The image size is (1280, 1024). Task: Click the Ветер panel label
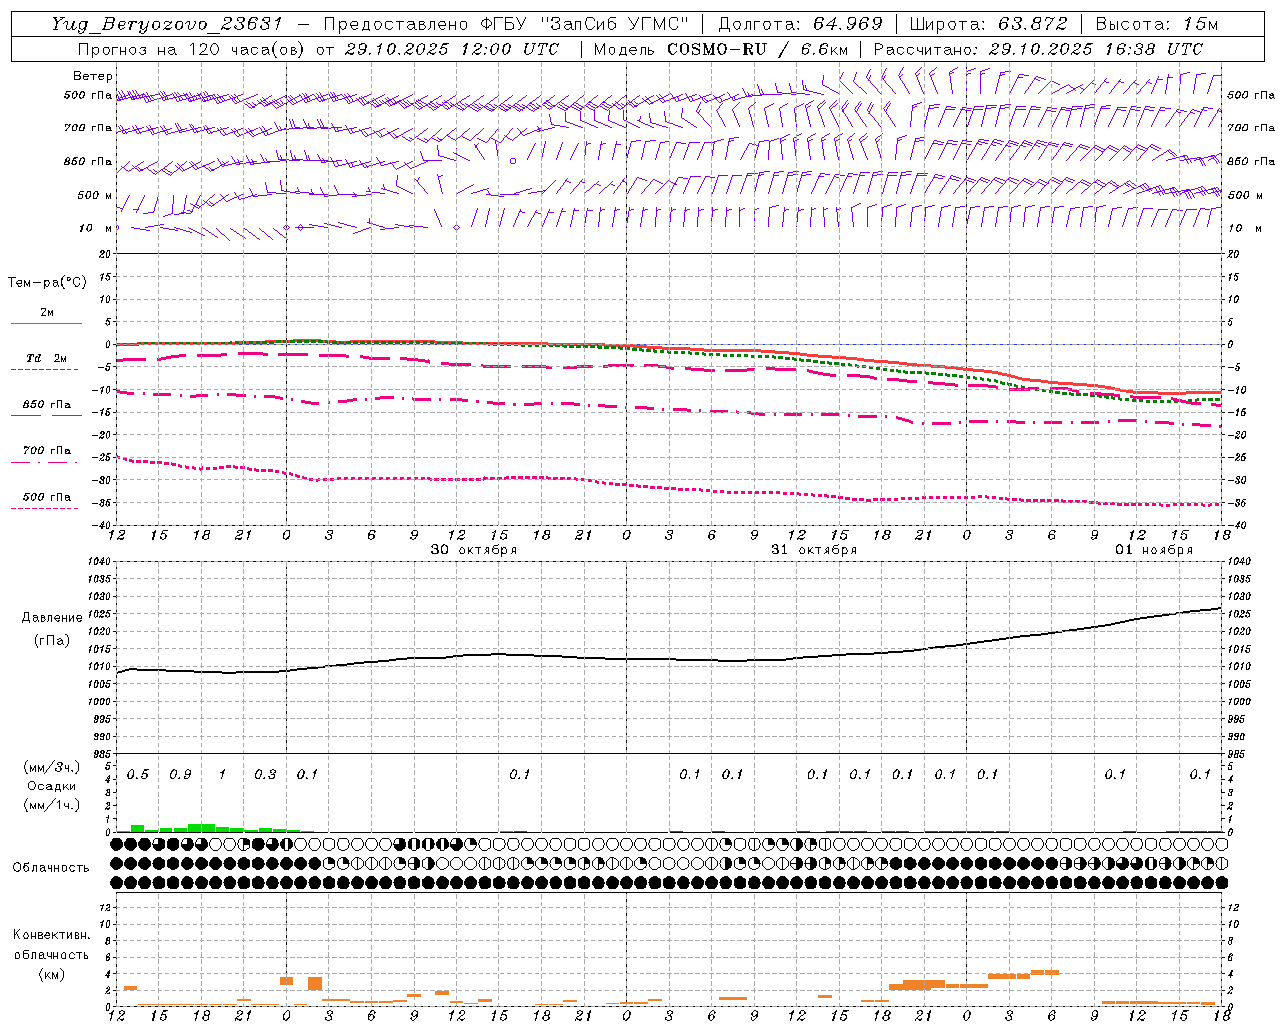tap(93, 76)
